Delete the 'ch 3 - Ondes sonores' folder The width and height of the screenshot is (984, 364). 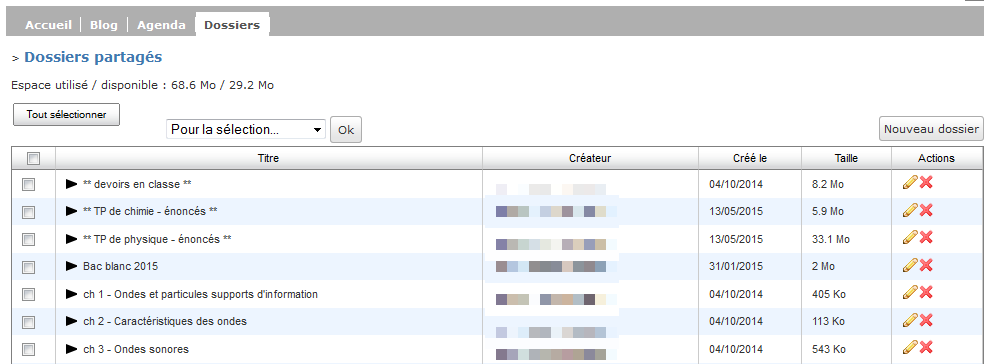(926, 348)
